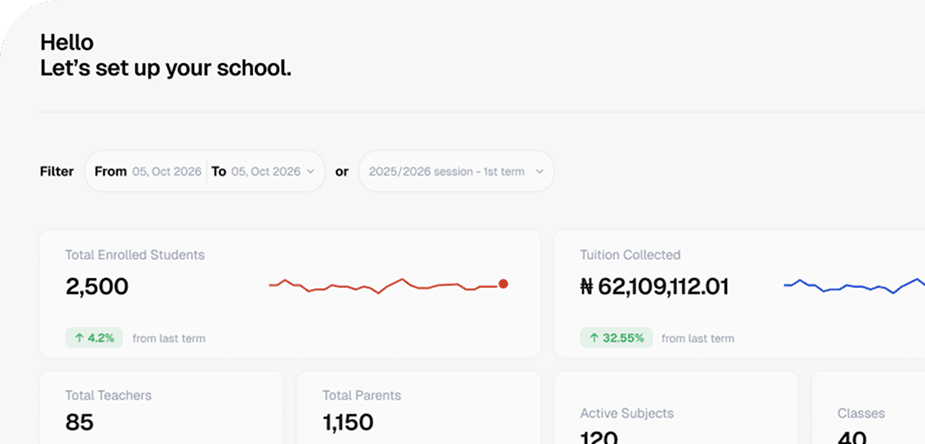Open the To date picker field
This screenshot has width=925, height=444.
point(256,172)
